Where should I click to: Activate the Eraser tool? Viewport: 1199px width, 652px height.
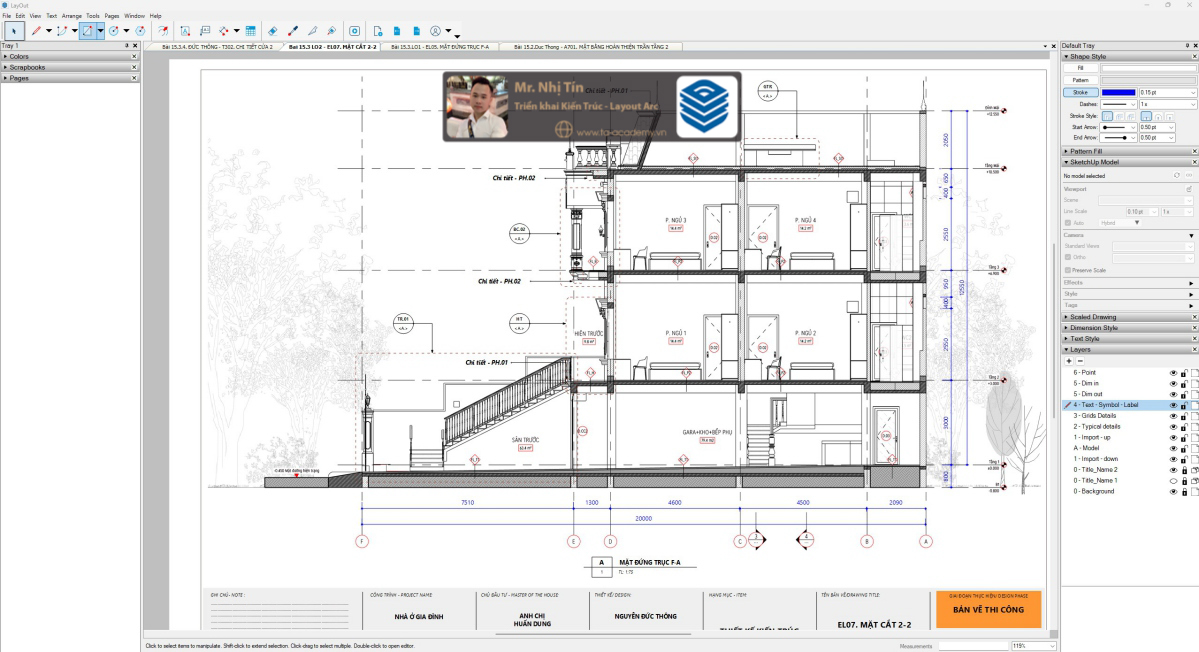pyautogui.click(x=273, y=31)
